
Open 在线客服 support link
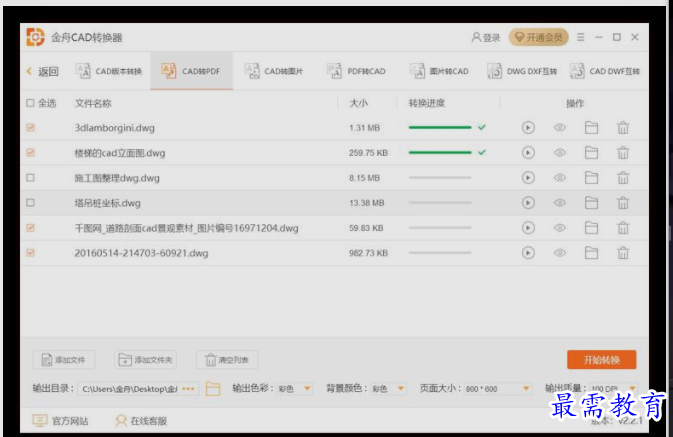141,421
